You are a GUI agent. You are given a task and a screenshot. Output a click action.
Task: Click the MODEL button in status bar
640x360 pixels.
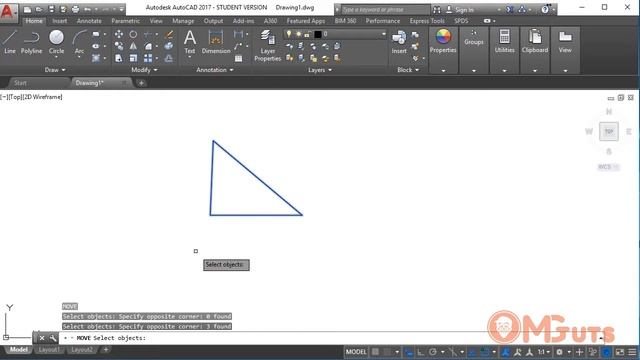click(x=356, y=352)
